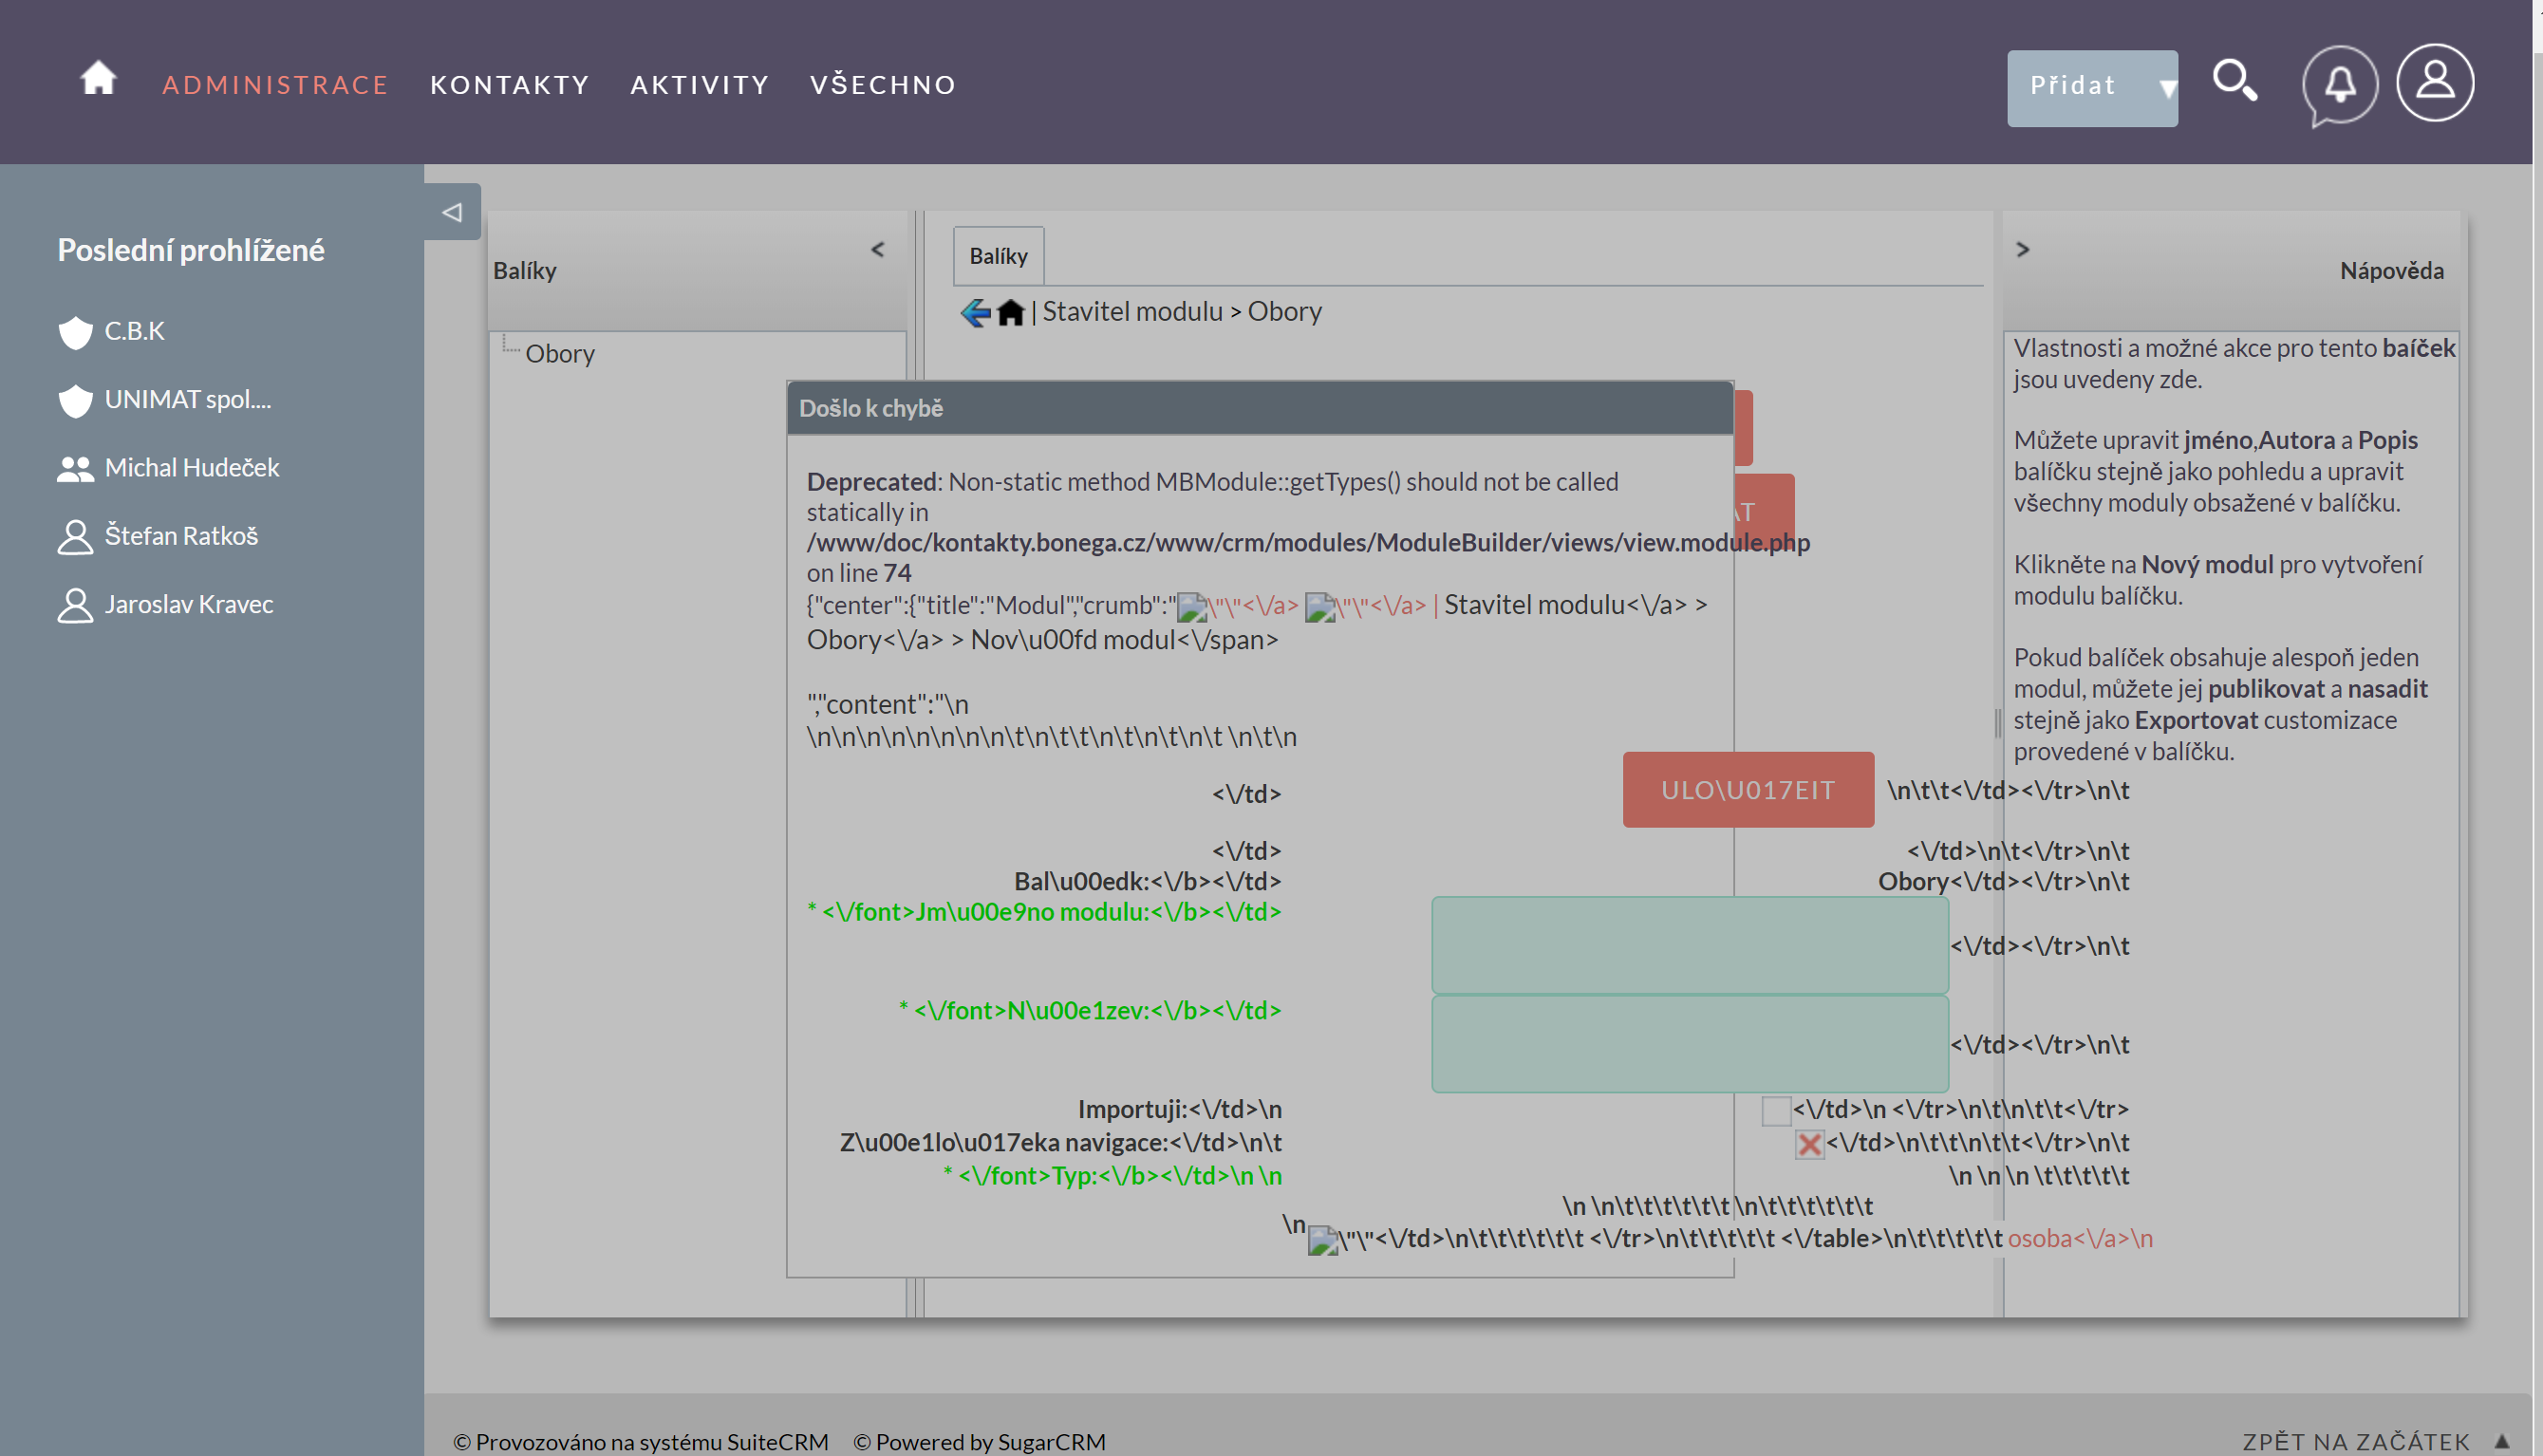Click the shield icon beside C.B.K

coord(75,332)
